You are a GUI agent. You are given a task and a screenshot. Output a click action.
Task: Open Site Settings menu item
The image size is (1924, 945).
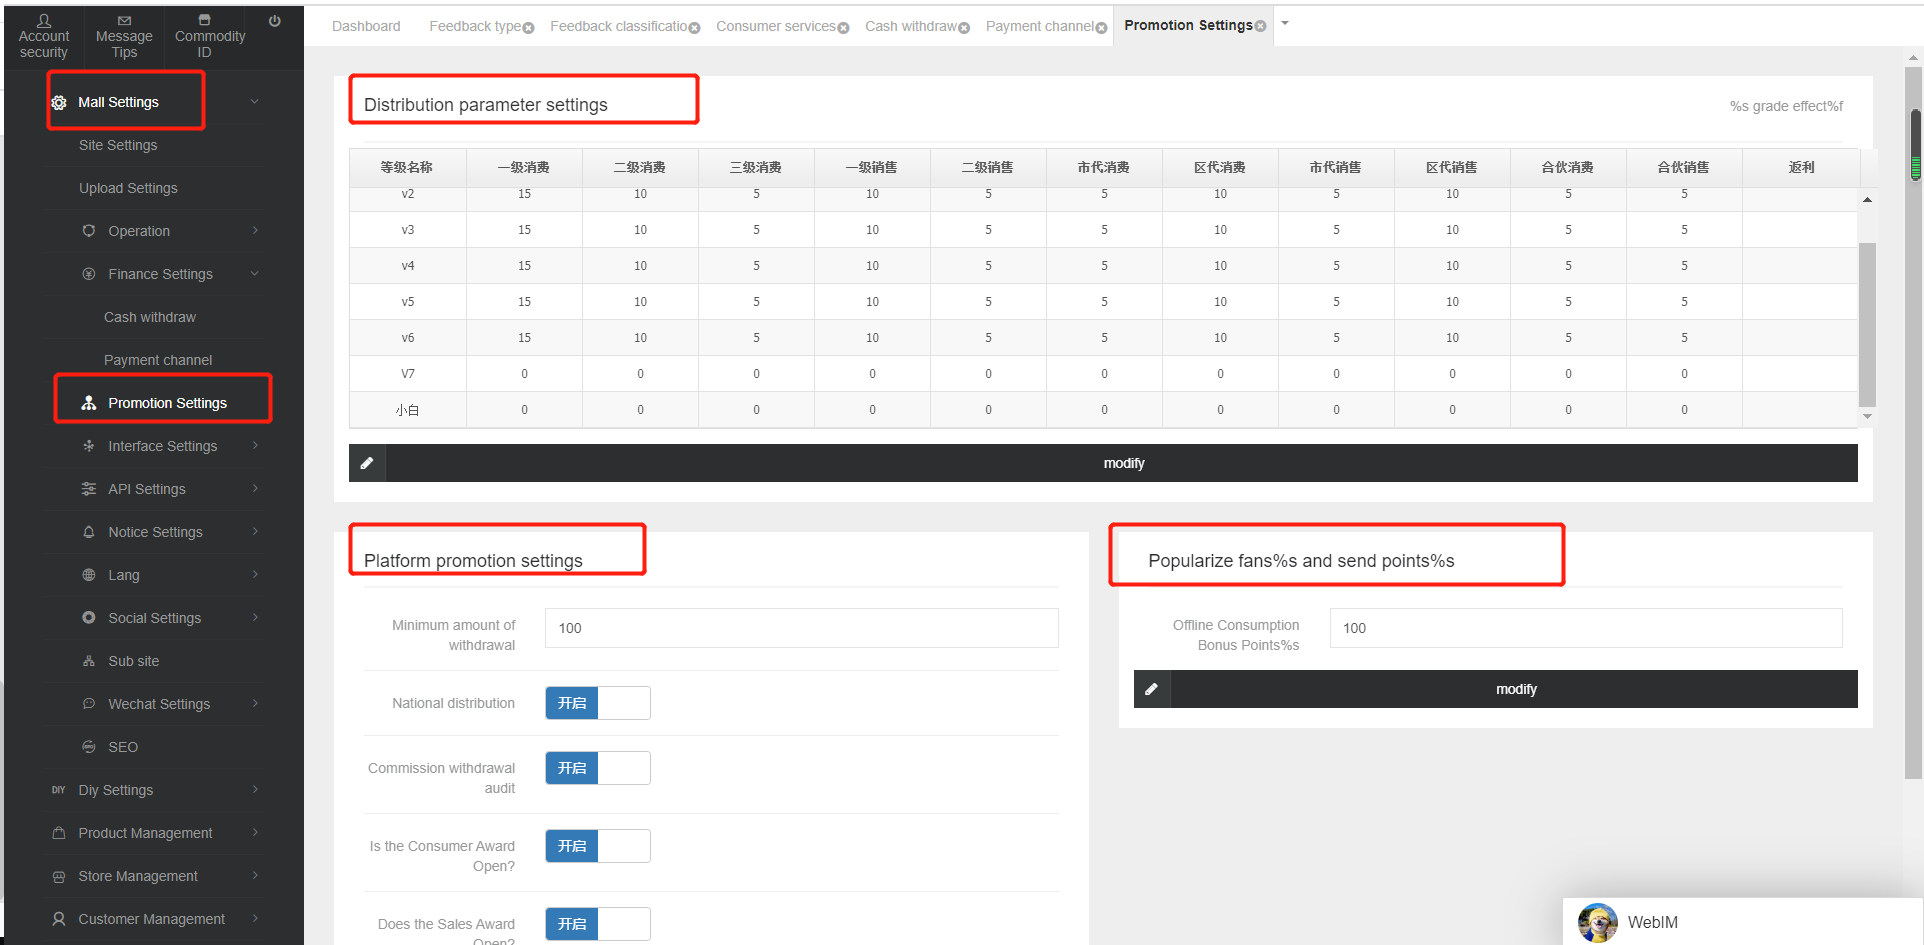(x=118, y=145)
